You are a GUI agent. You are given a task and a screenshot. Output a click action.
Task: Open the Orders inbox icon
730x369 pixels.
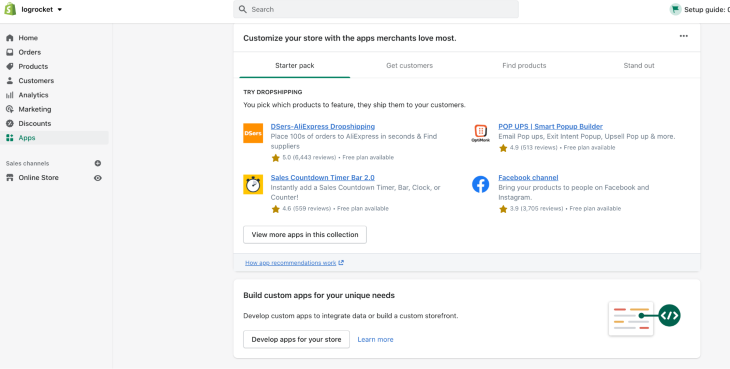coord(9,52)
